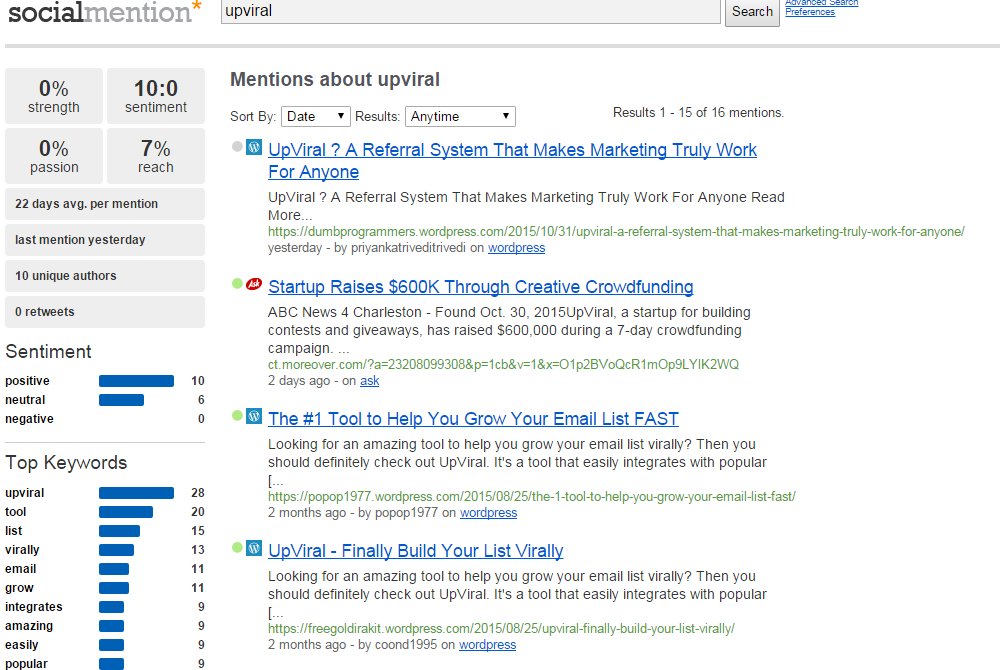
Task: Click the 'popular' keyword label
Action: tap(26, 664)
